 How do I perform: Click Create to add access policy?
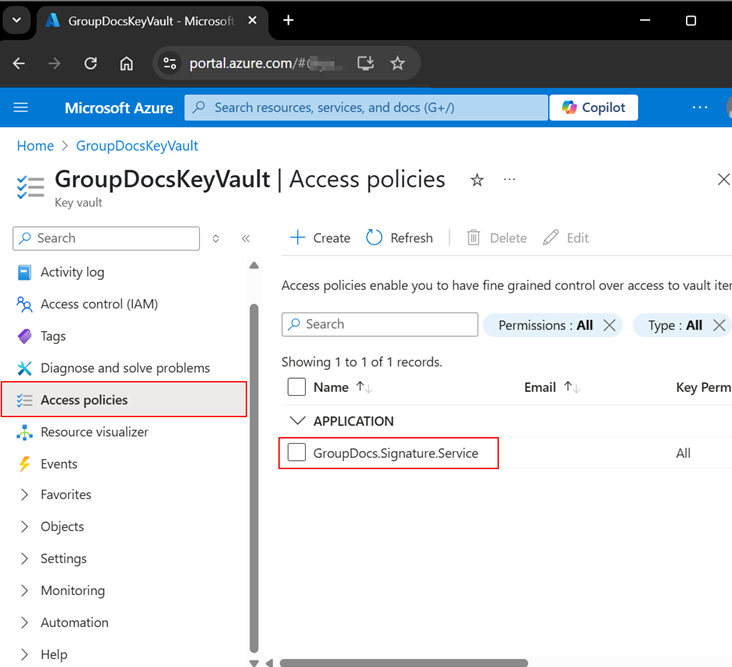(x=320, y=238)
